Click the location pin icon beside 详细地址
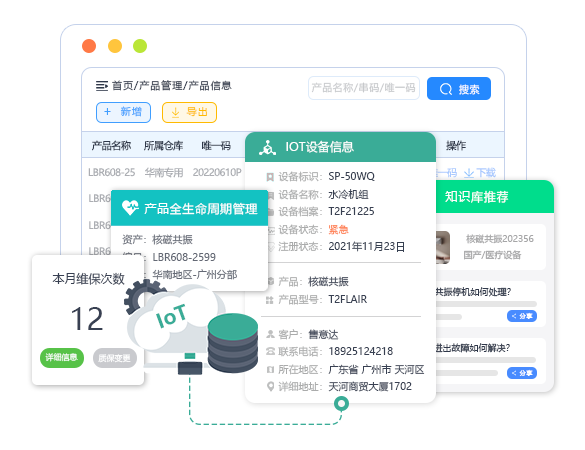 (271, 386)
